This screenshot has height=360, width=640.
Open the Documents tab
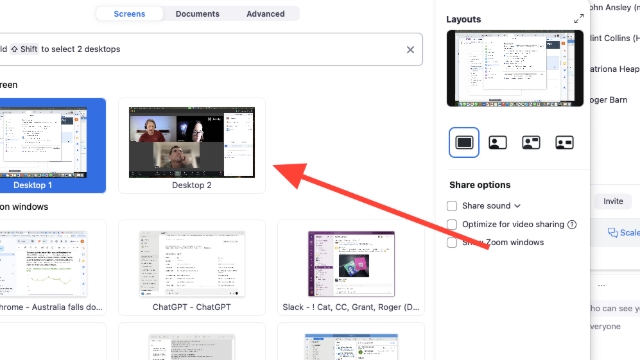click(198, 14)
